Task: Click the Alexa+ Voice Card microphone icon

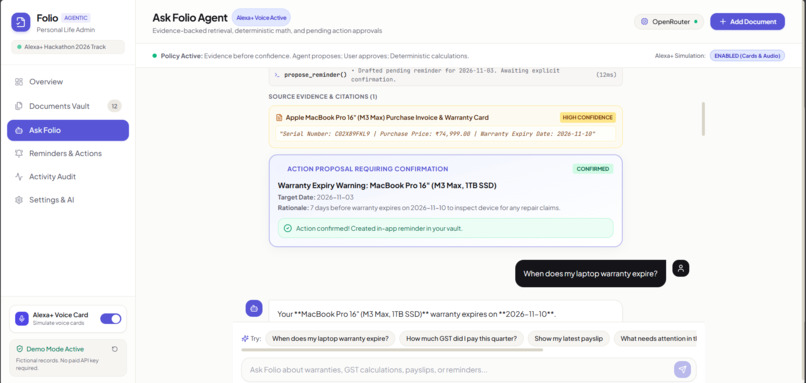Action: click(22, 319)
